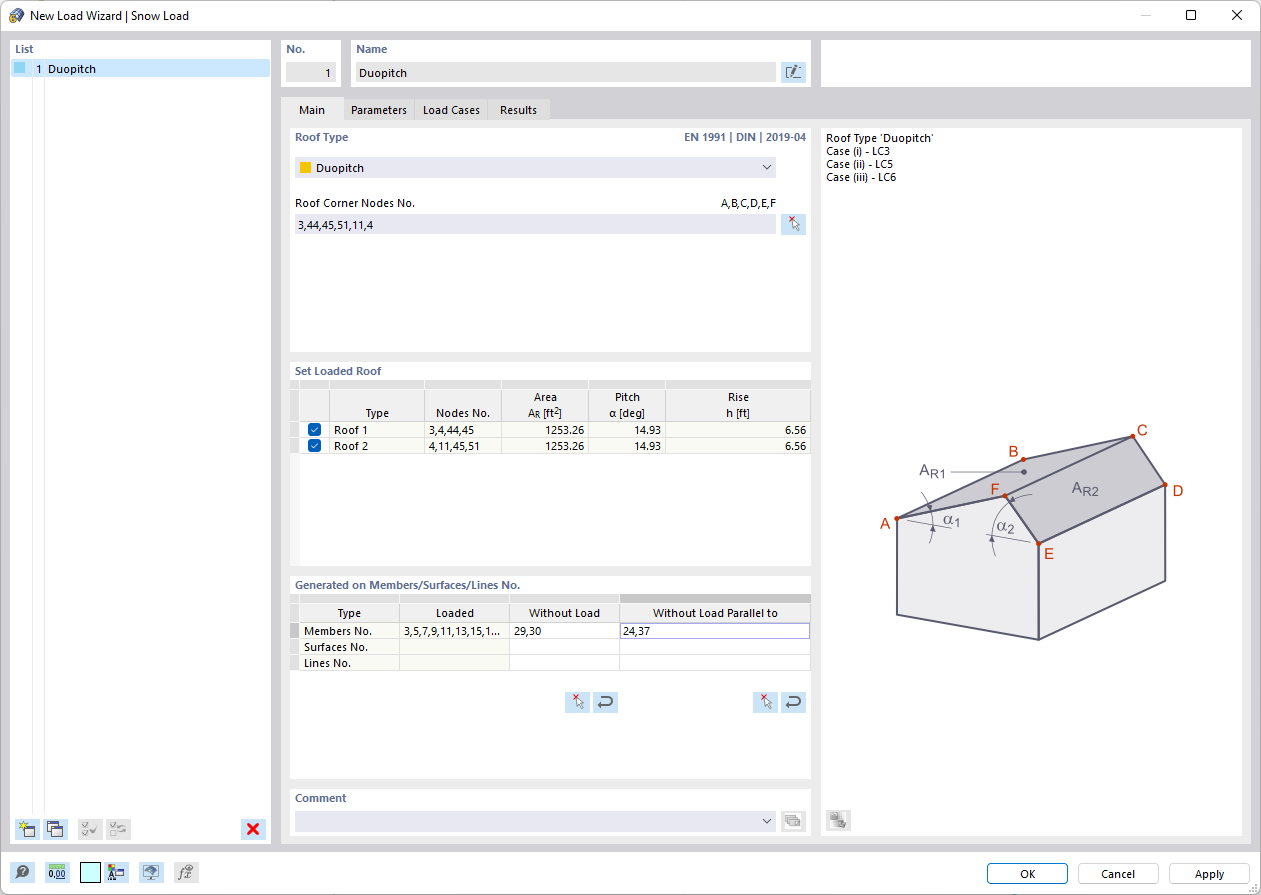
Task: Maximize the New Load Wizard window
Action: (1191, 15)
